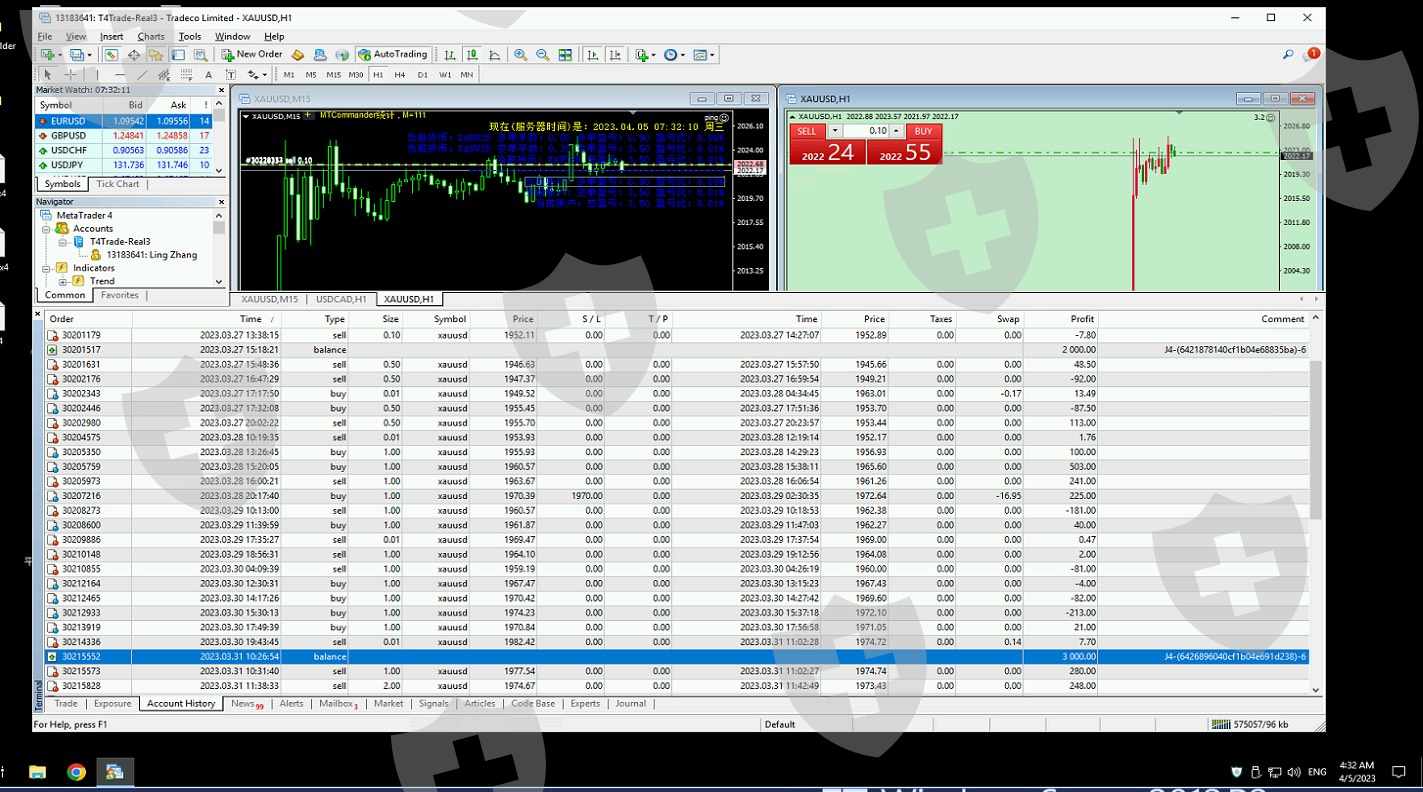Select the Crosshair cursor tool

click(70, 75)
